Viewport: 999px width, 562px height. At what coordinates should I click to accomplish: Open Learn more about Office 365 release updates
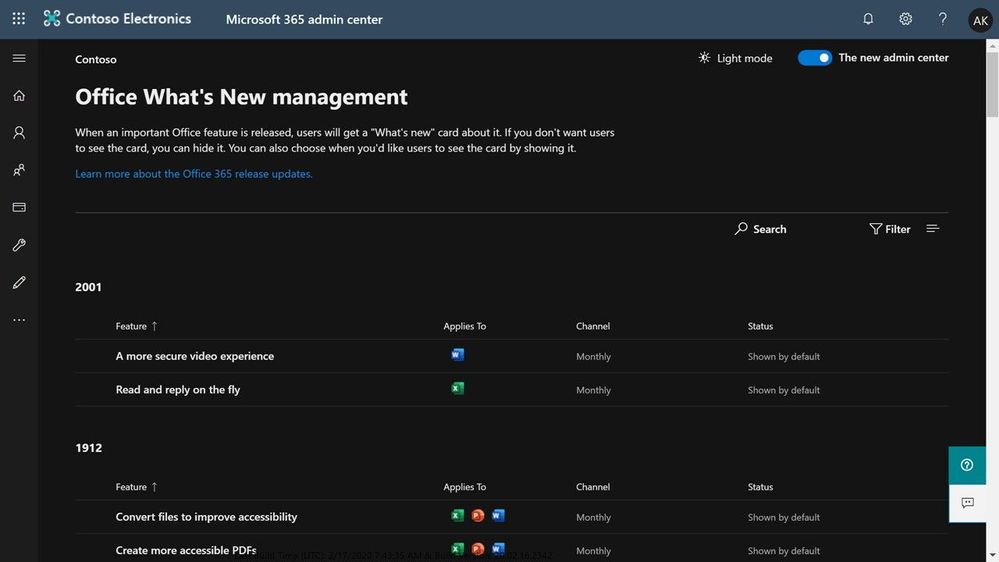coord(194,173)
